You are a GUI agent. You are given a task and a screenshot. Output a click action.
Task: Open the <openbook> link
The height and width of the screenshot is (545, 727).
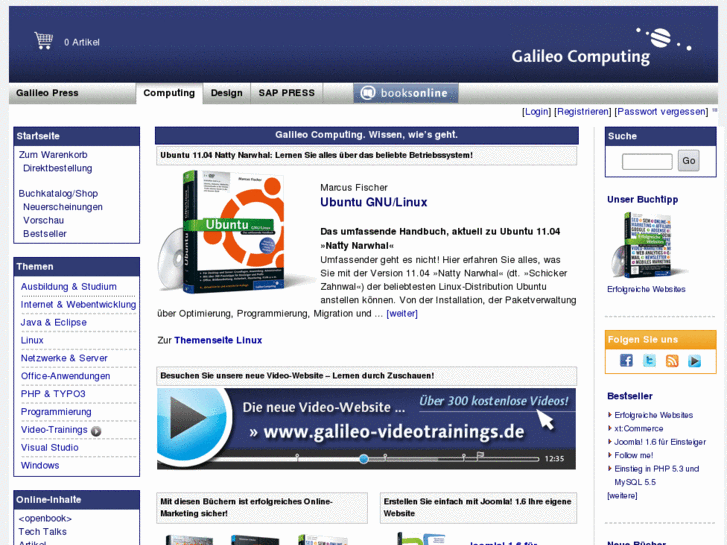45,518
